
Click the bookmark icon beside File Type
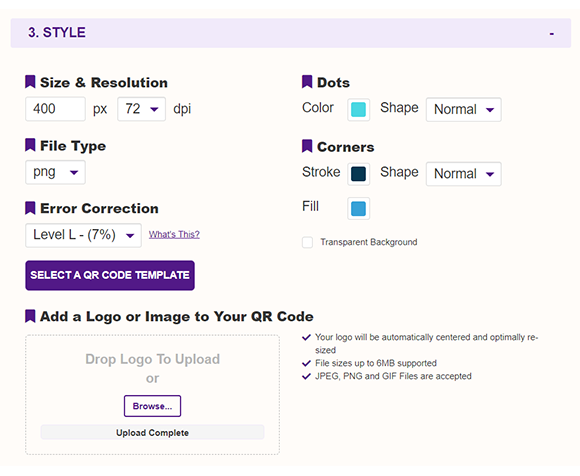click(x=30, y=145)
